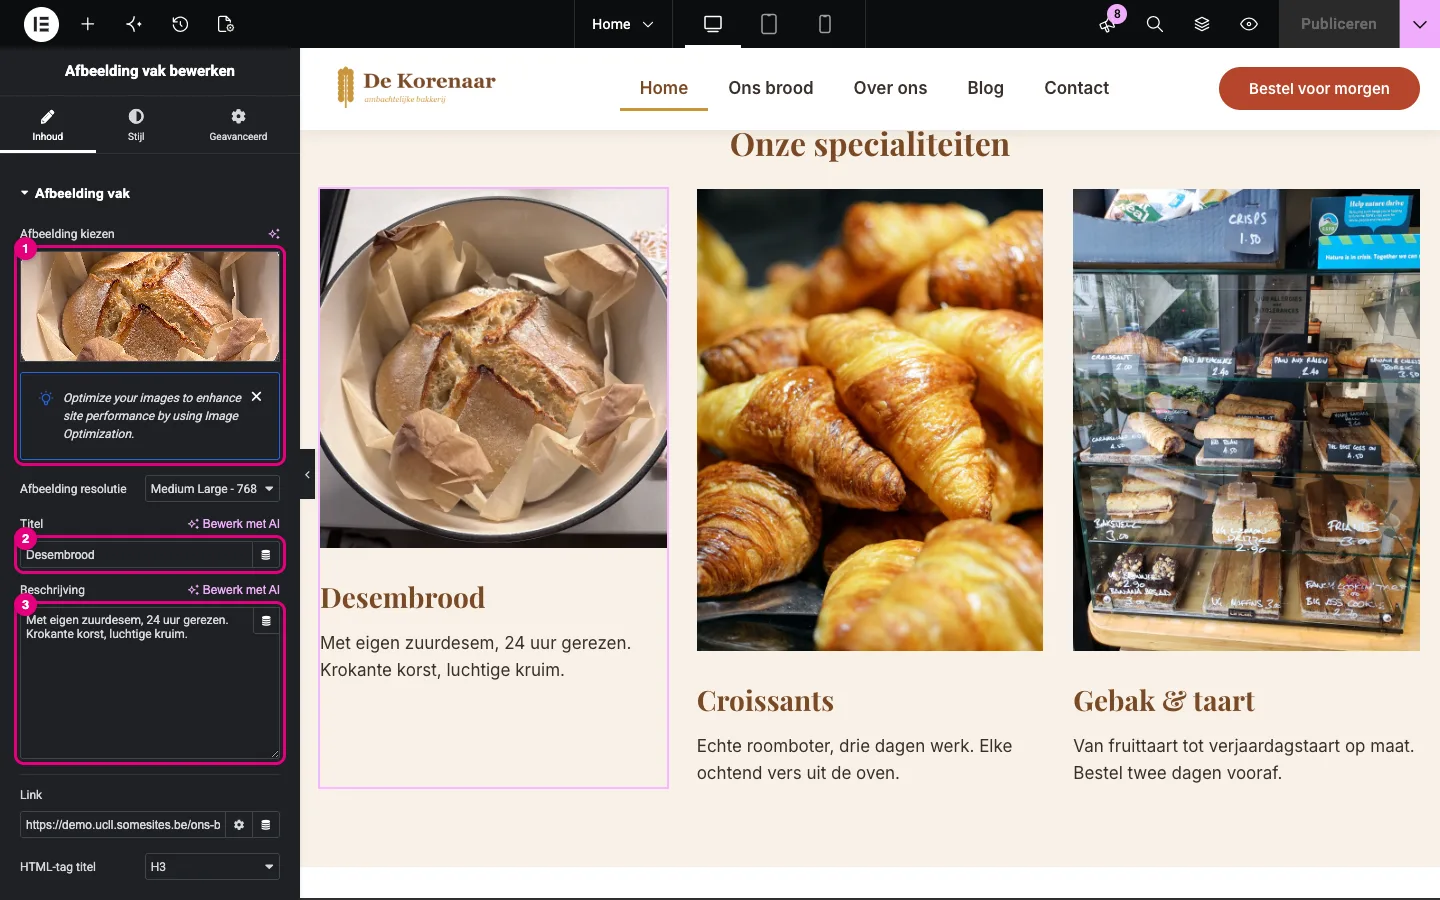
Task: Open link options gear icon
Action: [x=239, y=825]
